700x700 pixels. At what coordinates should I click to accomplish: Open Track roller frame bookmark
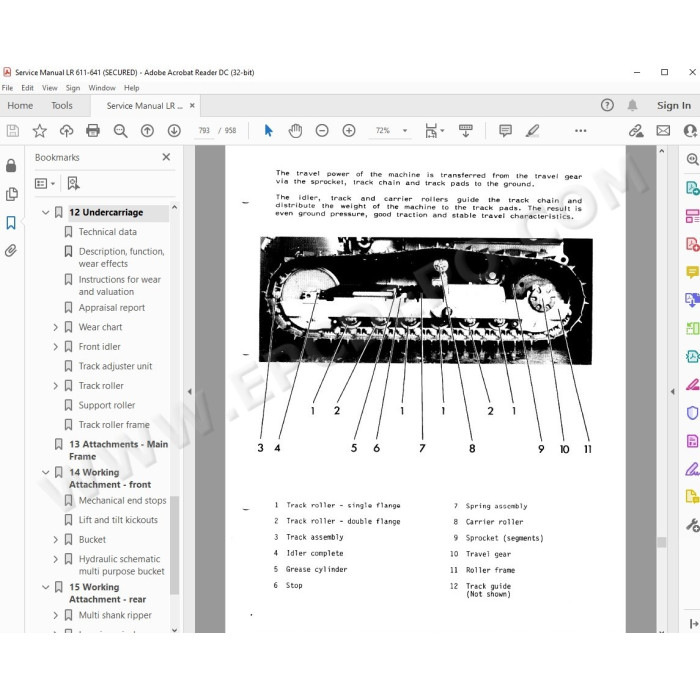114,425
